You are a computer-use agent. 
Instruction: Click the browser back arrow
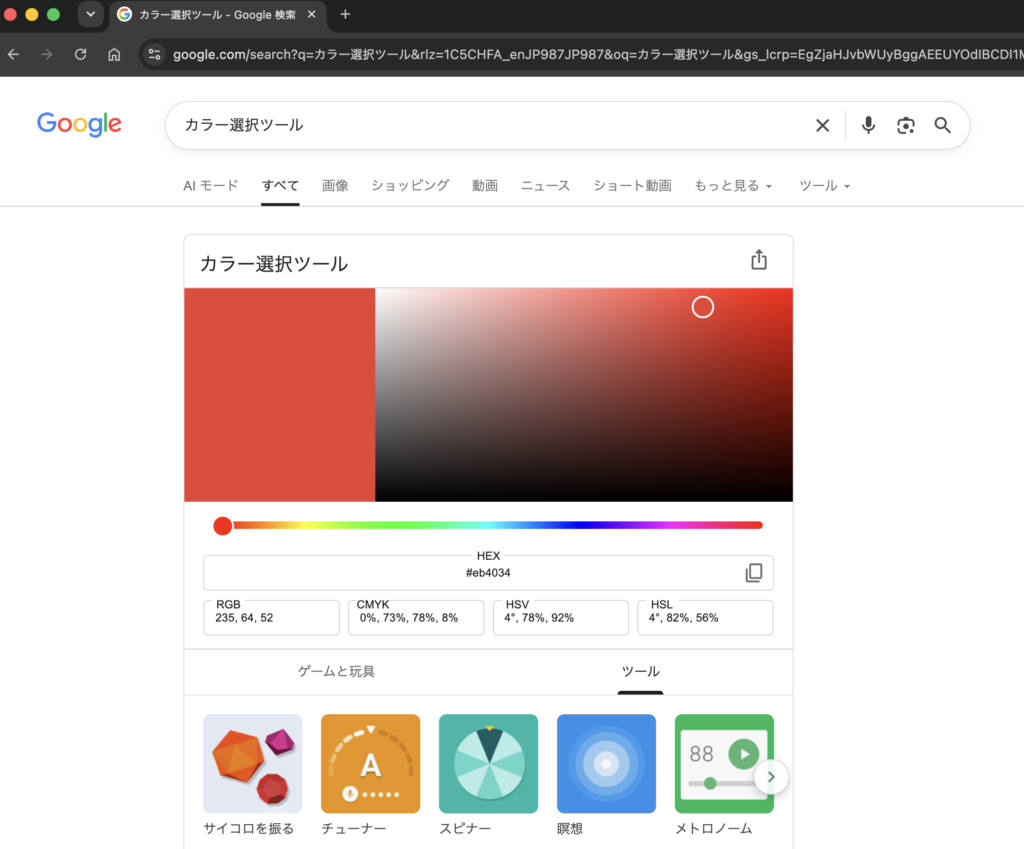pos(13,54)
